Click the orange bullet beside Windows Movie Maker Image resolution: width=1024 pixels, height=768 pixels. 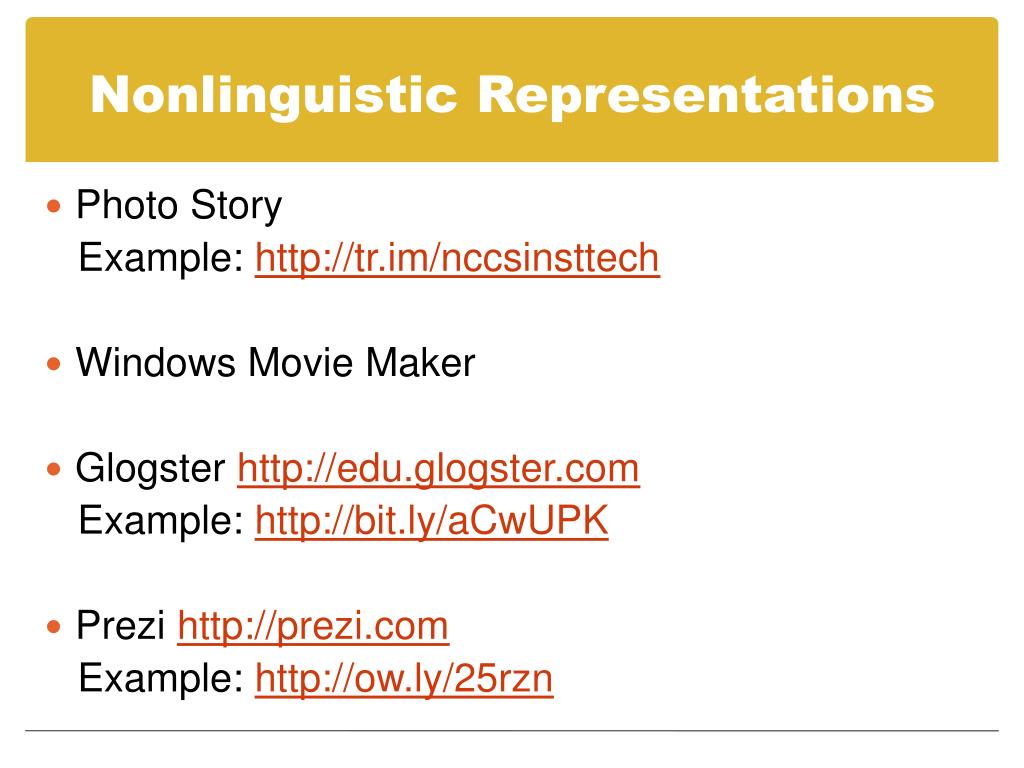(x=54, y=364)
